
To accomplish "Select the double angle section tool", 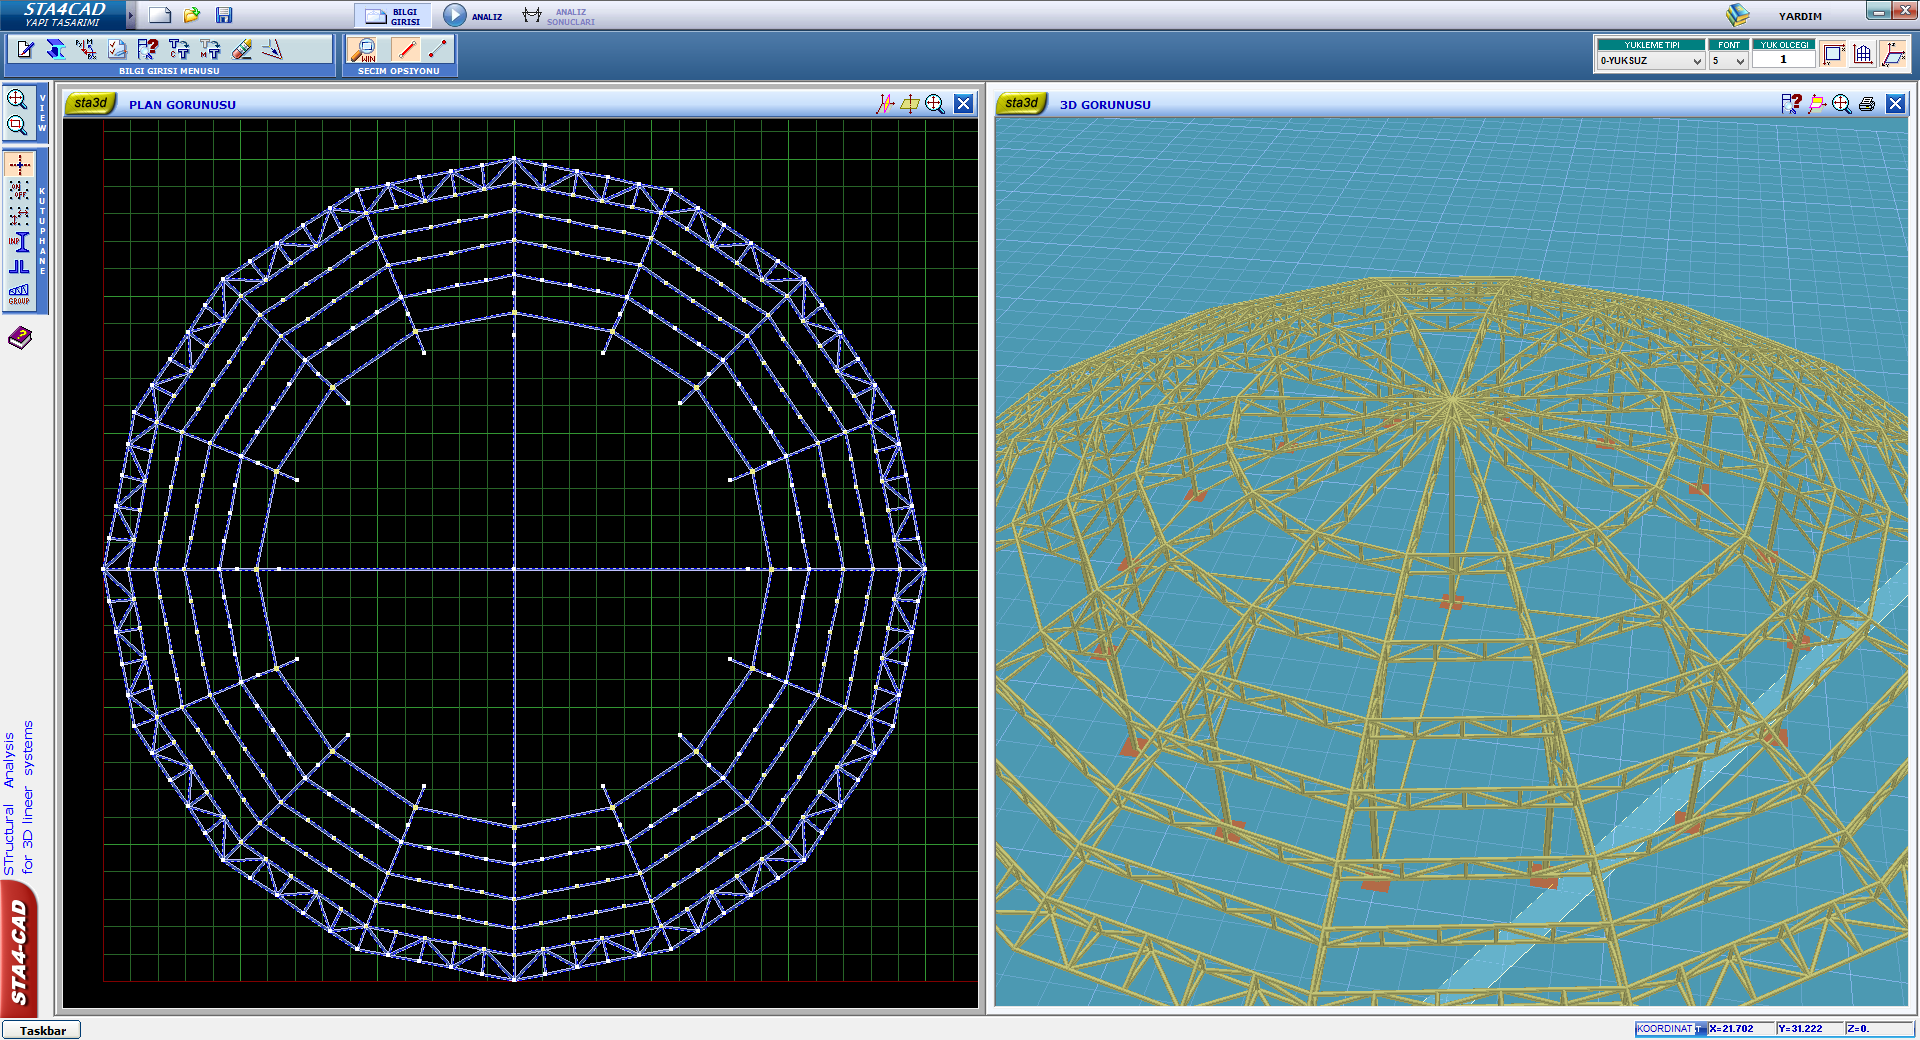I will [19, 267].
